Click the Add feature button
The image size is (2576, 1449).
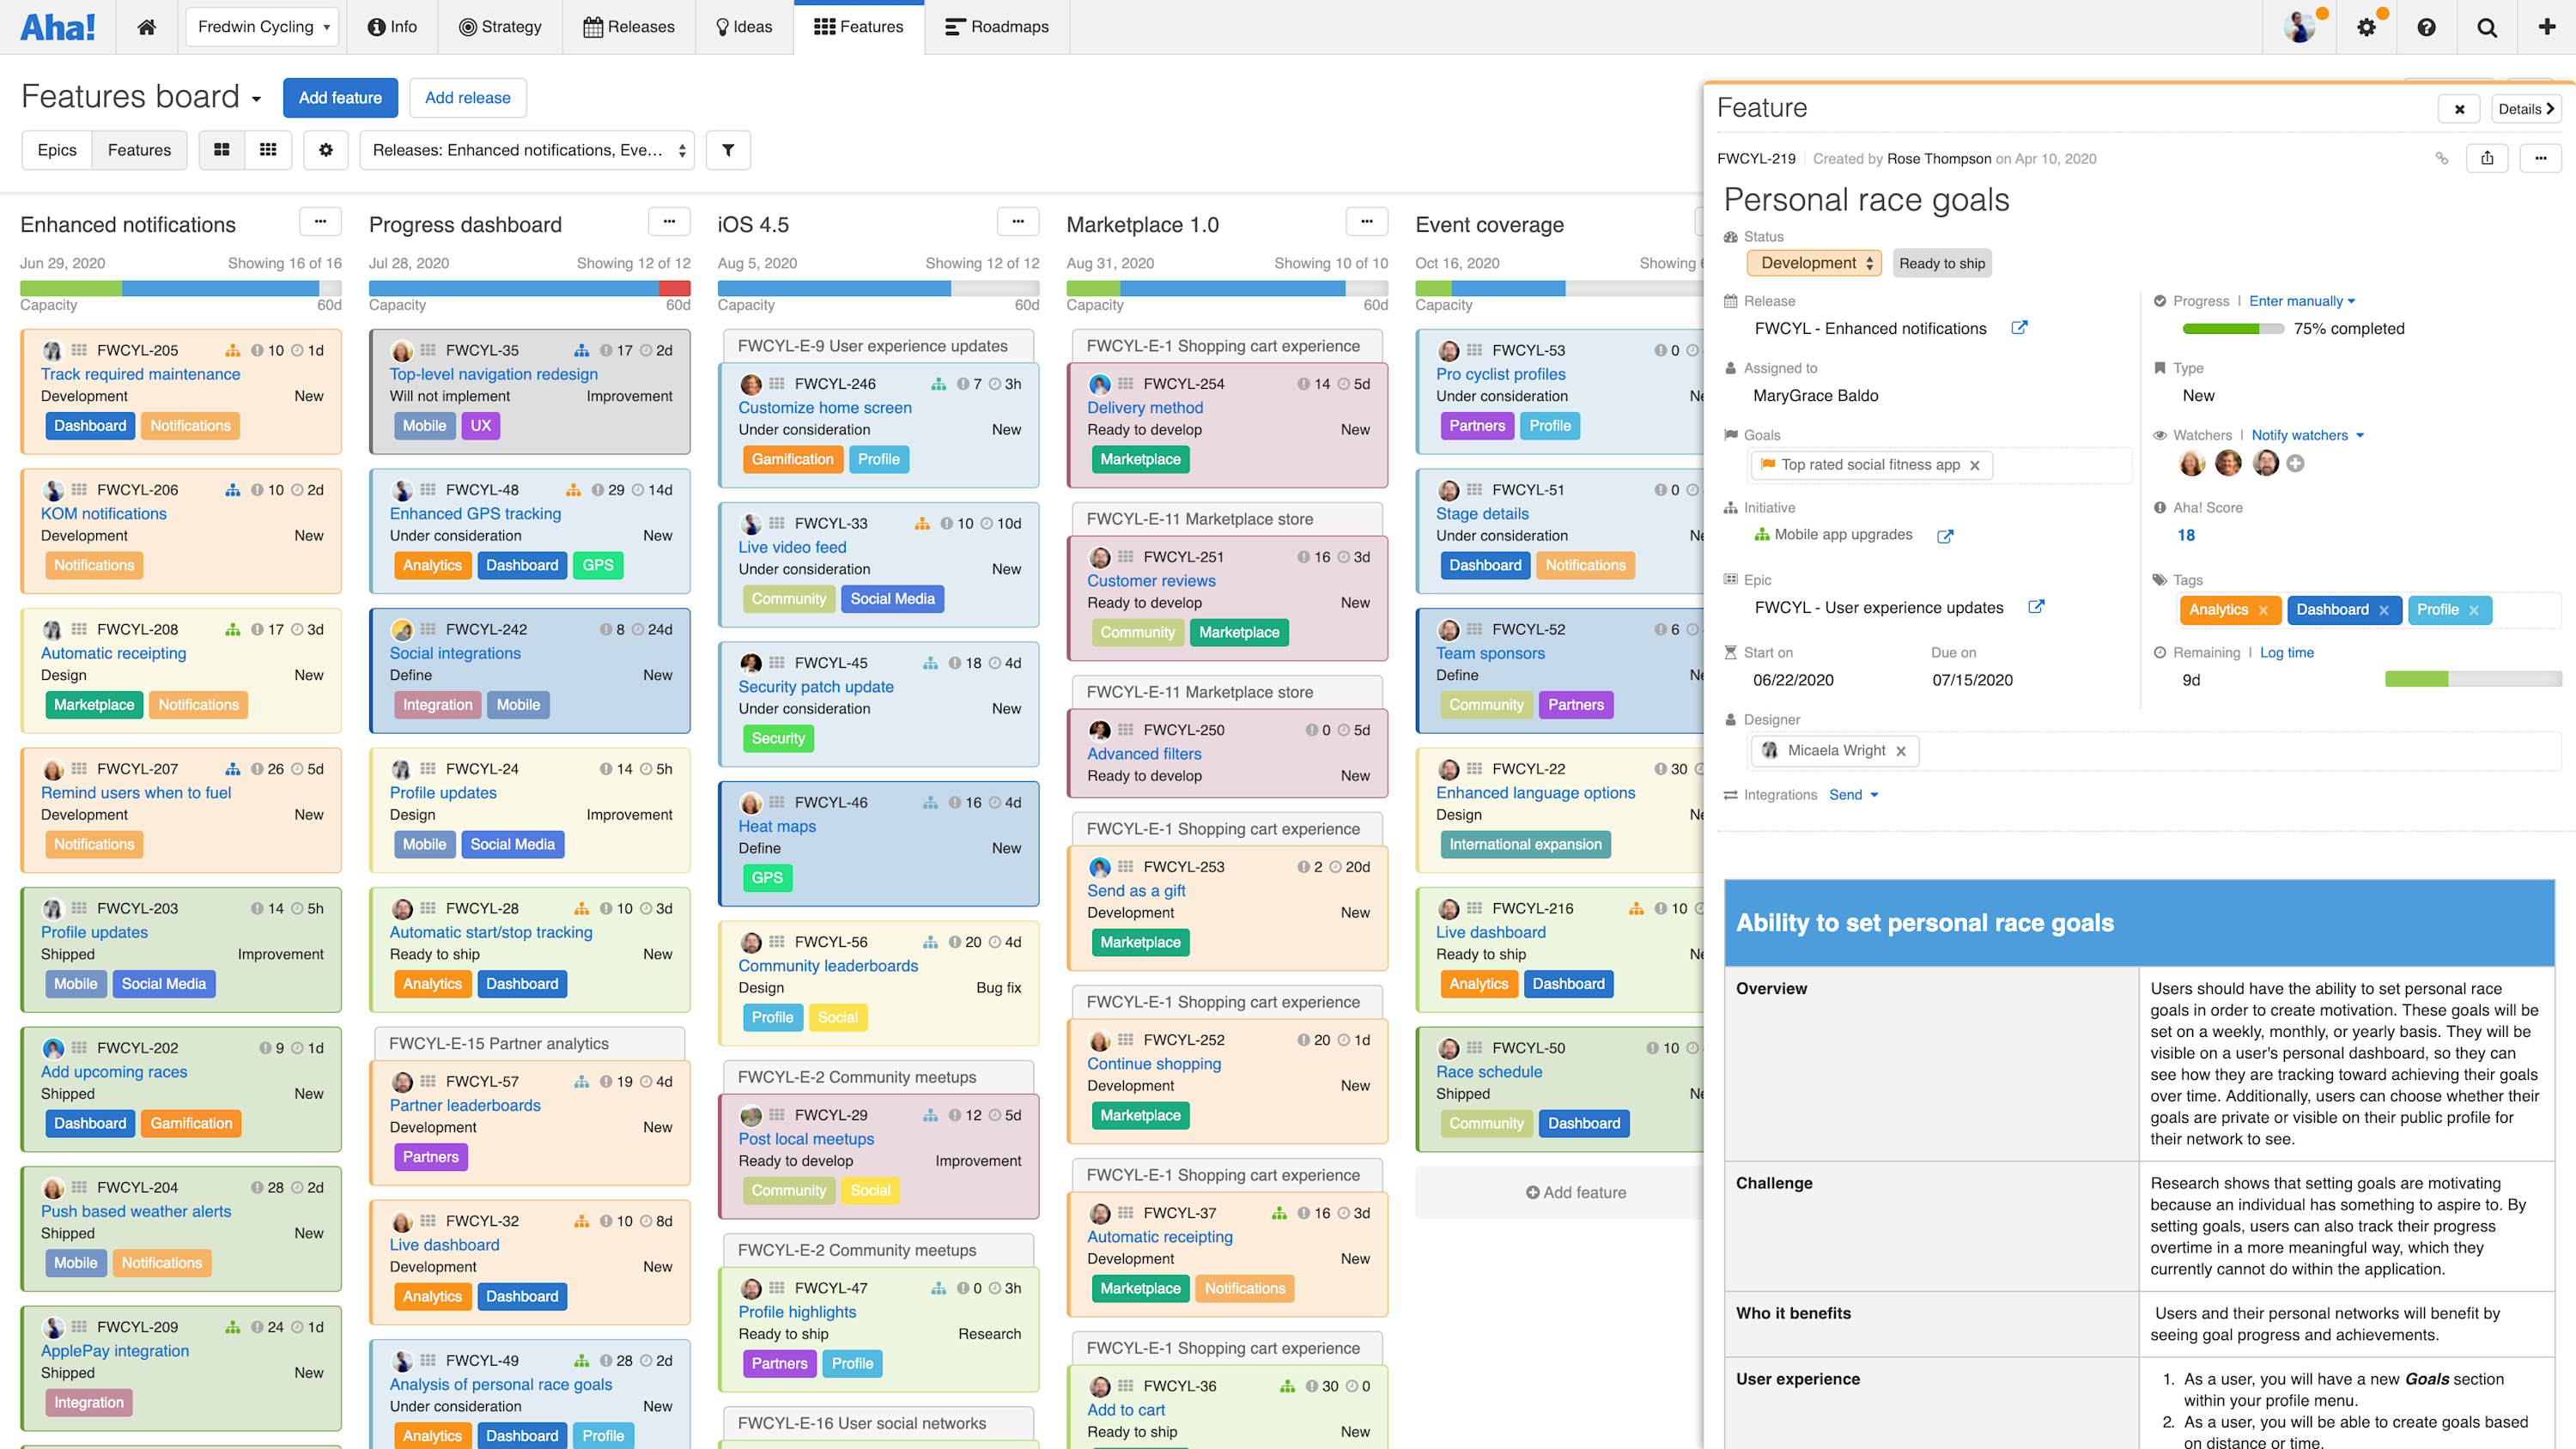[x=340, y=97]
